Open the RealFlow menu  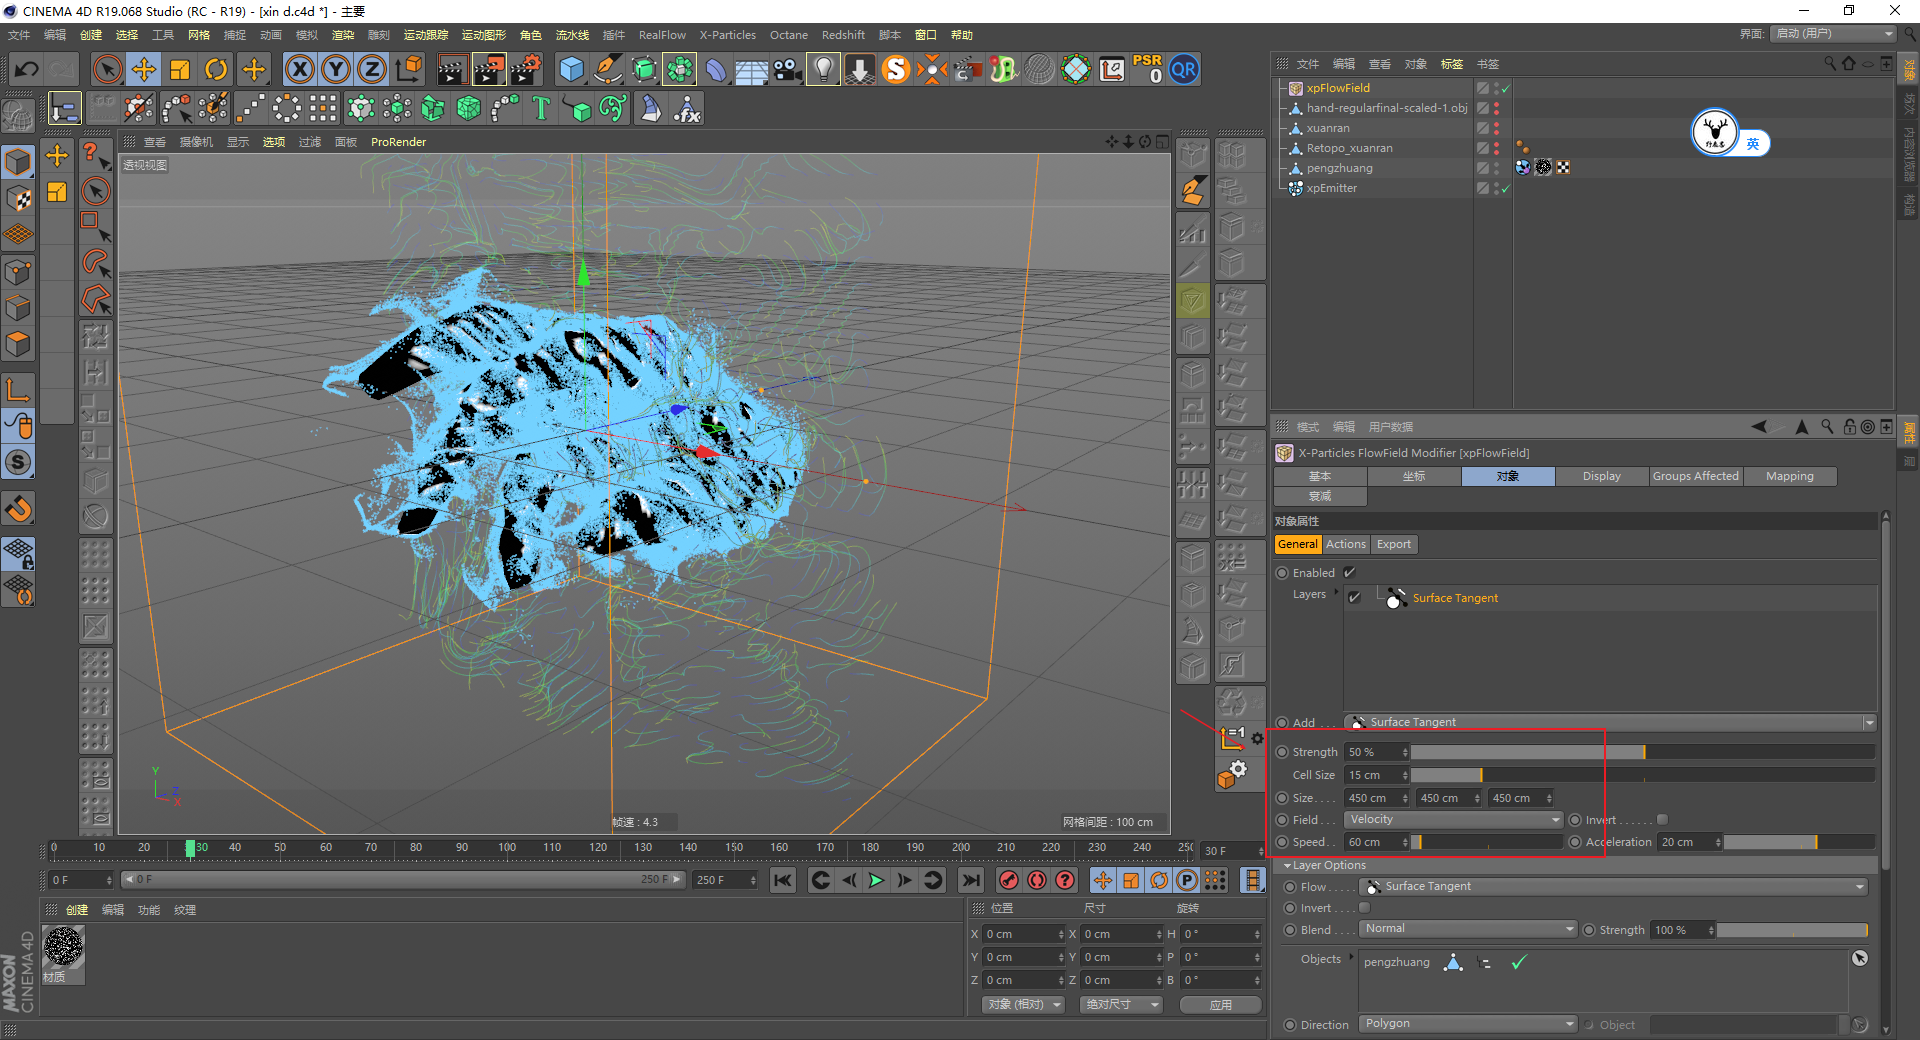662,35
